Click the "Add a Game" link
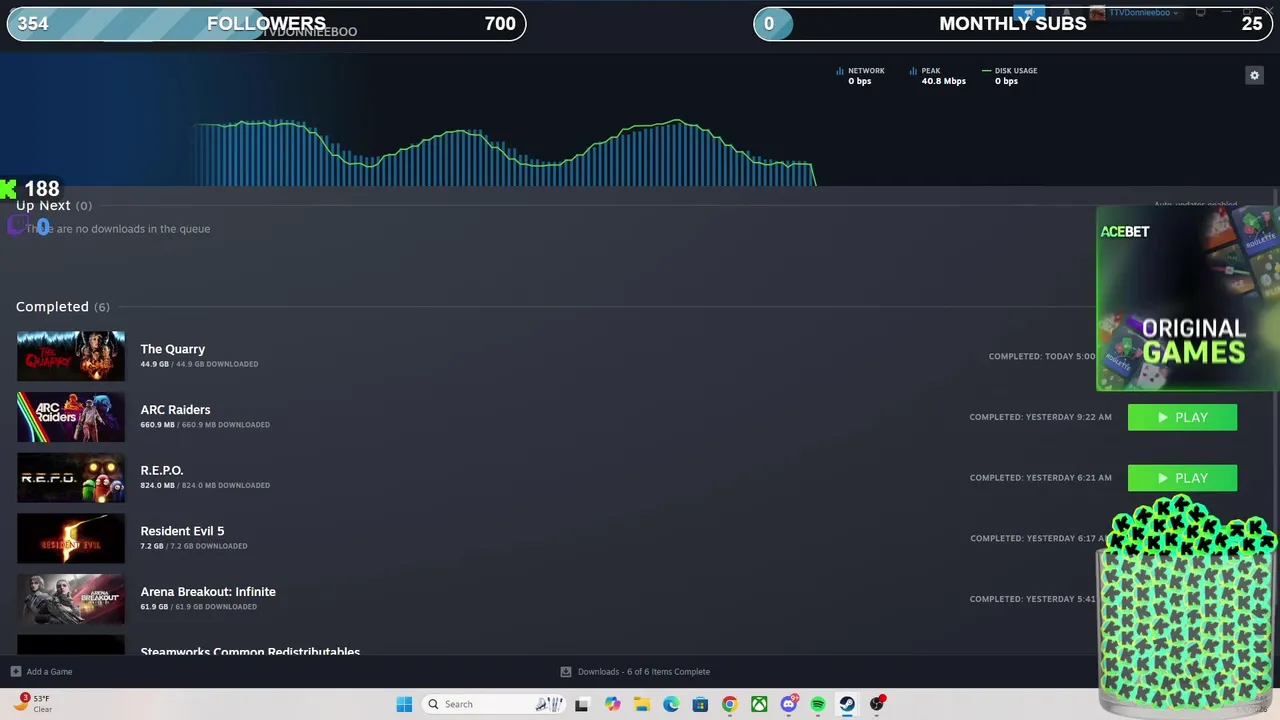The height and width of the screenshot is (720, 1280). [x=49, y=672]
